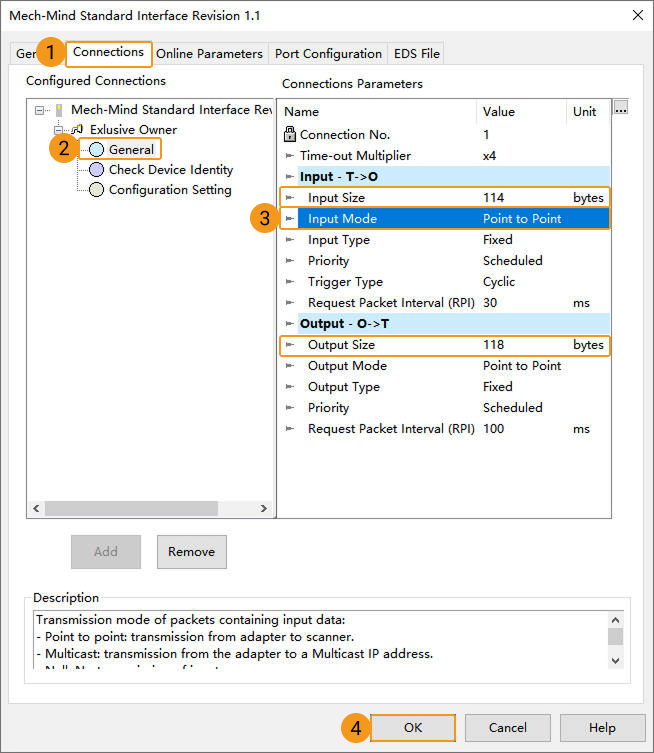The height and width of the screenshot is (753, 654).
Task: Select Check Device Identity tree item
Action: coord(171,170)
